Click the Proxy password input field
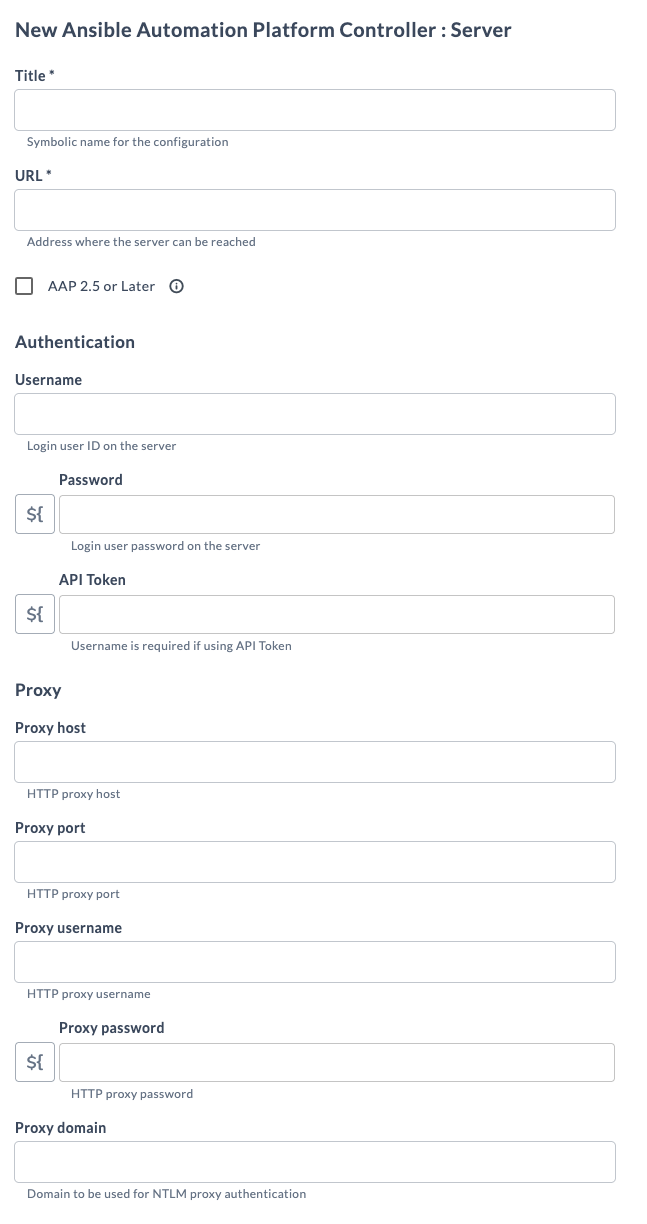The height and width of the screenshot is (1224, 647). [337, 1063]
